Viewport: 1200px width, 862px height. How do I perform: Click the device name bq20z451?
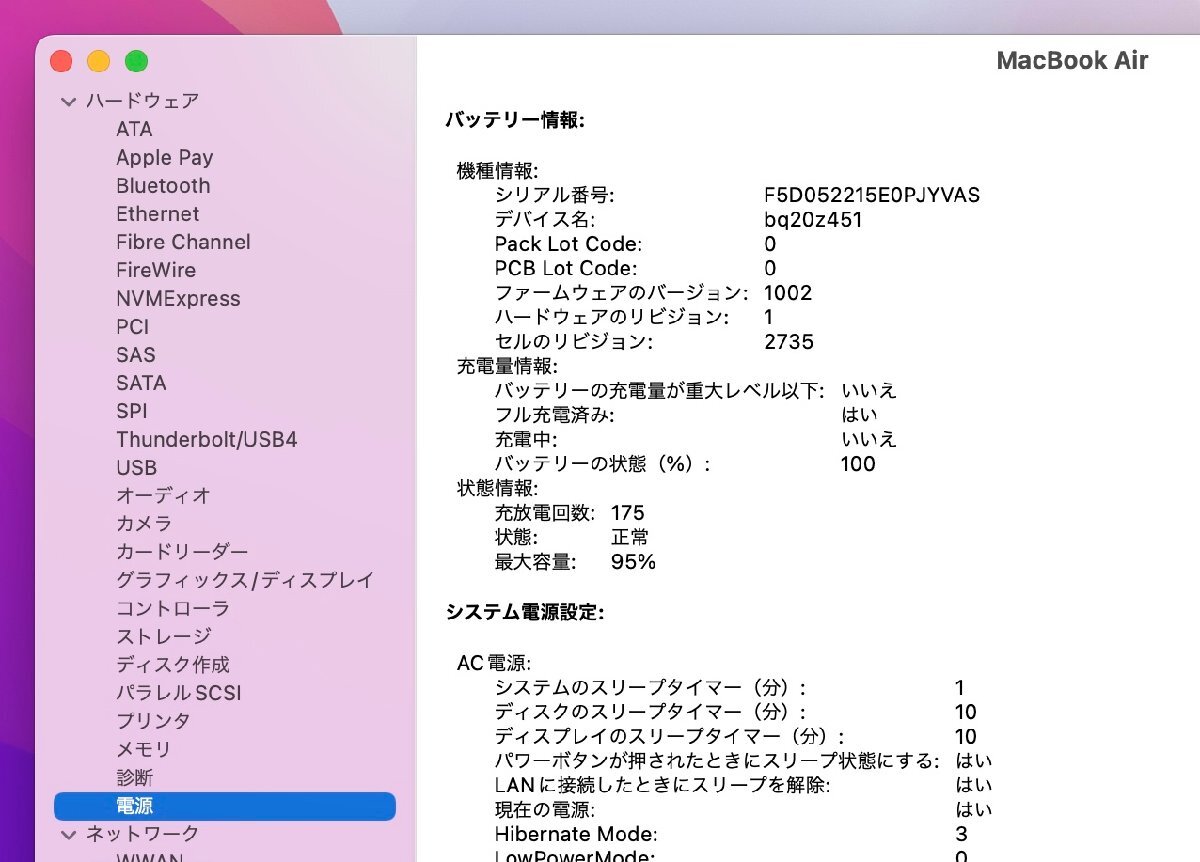(x=812, y=220)
